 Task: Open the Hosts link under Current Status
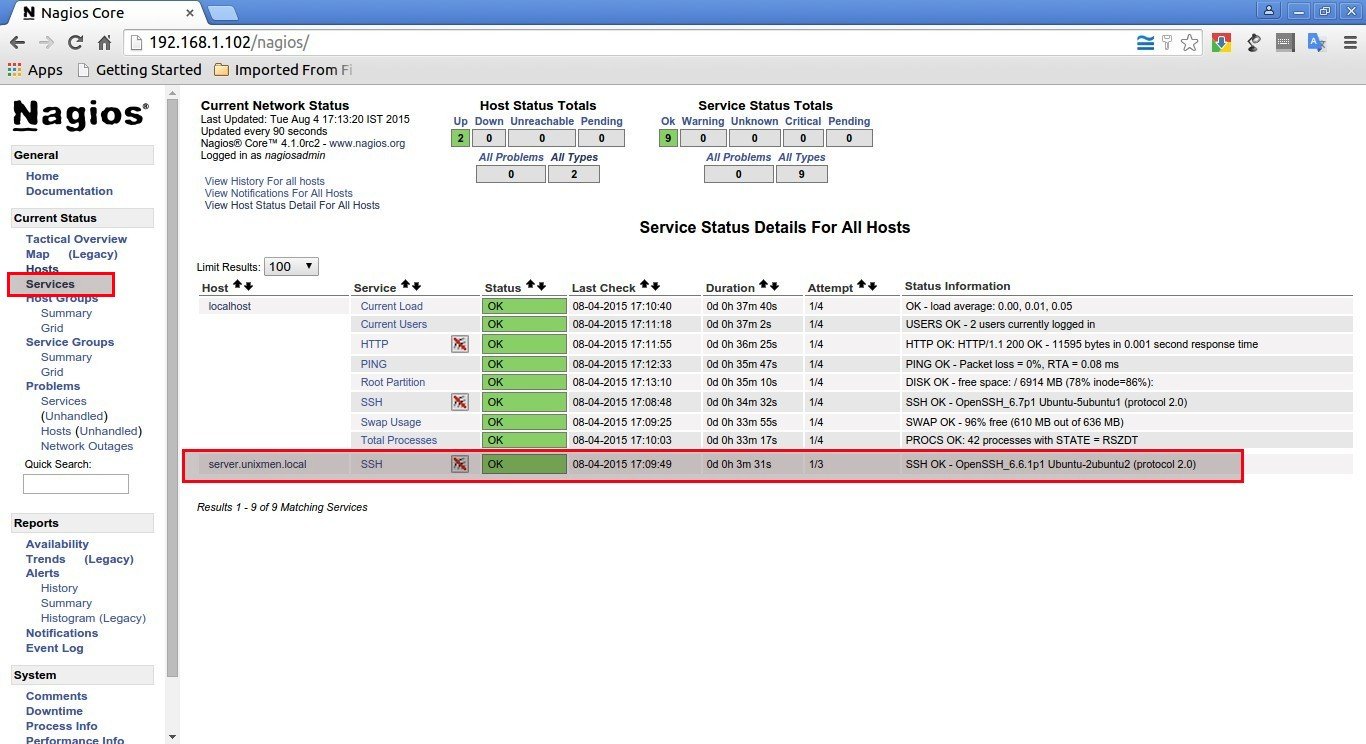pos(42,269)
